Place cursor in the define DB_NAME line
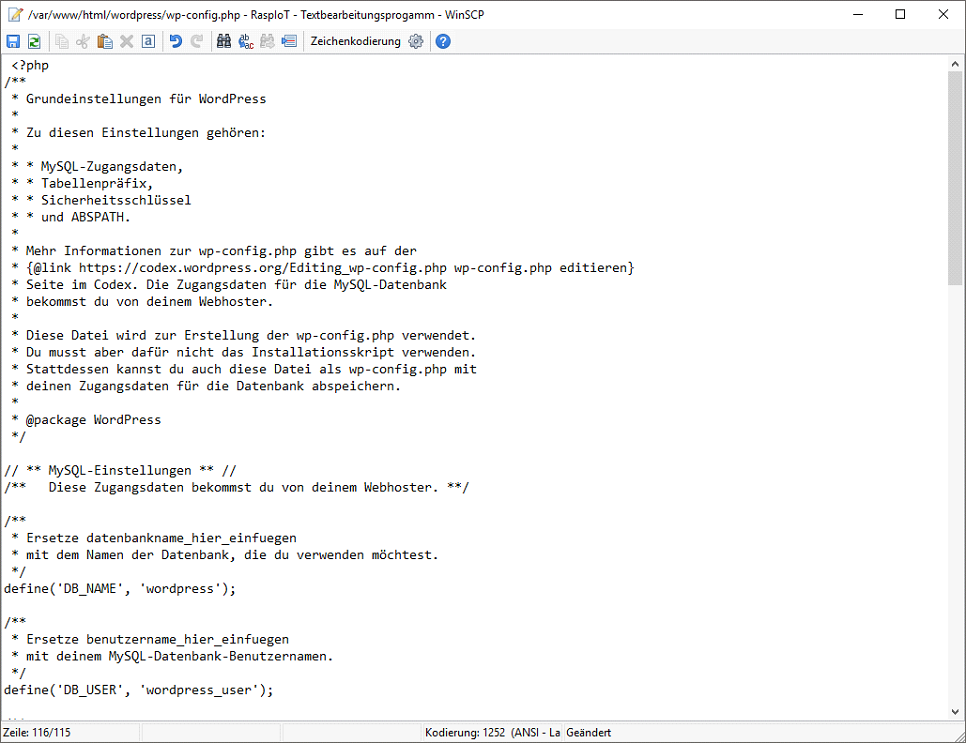The height and width of the screenshot is (743, 966). (120, 589)
